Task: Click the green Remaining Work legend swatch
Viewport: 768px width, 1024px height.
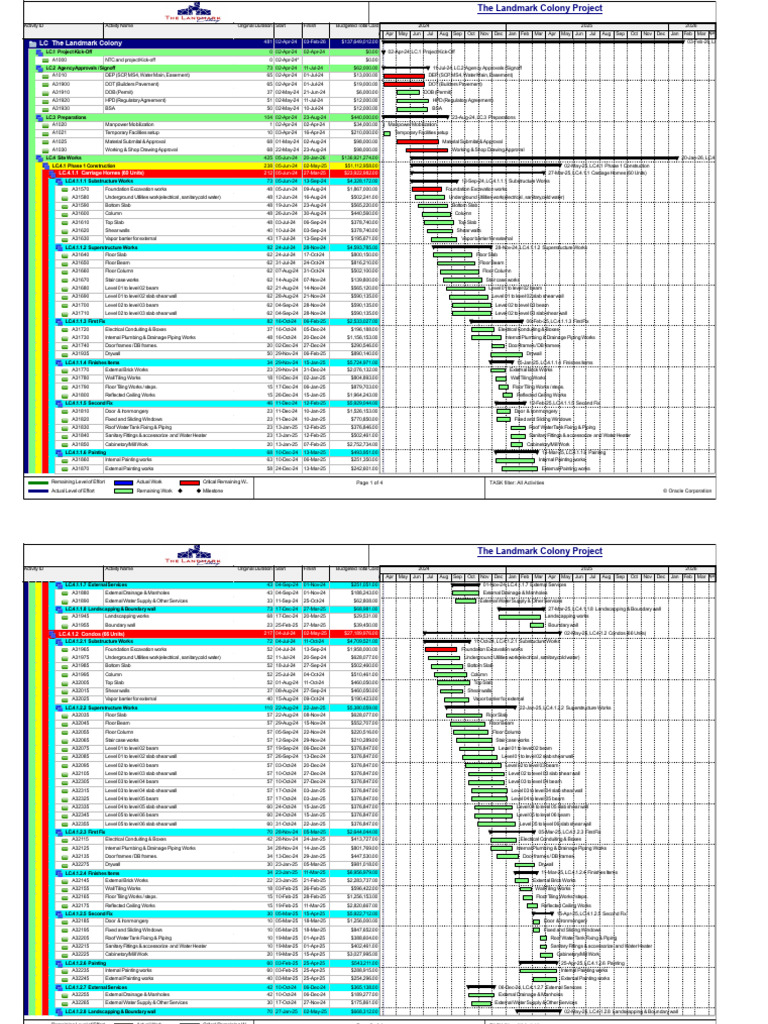Action: (123, 490)
